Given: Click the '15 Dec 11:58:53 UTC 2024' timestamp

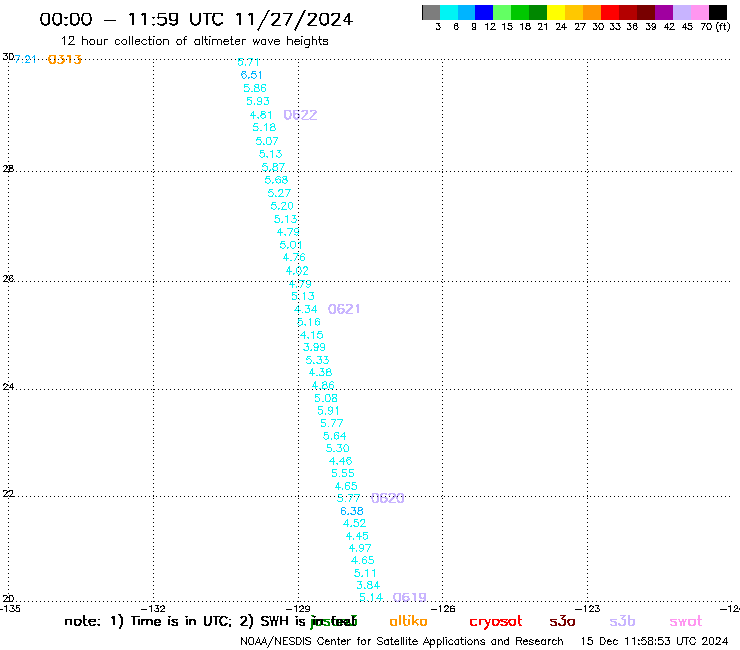Looking at the screenshot, I should (654, 642).
